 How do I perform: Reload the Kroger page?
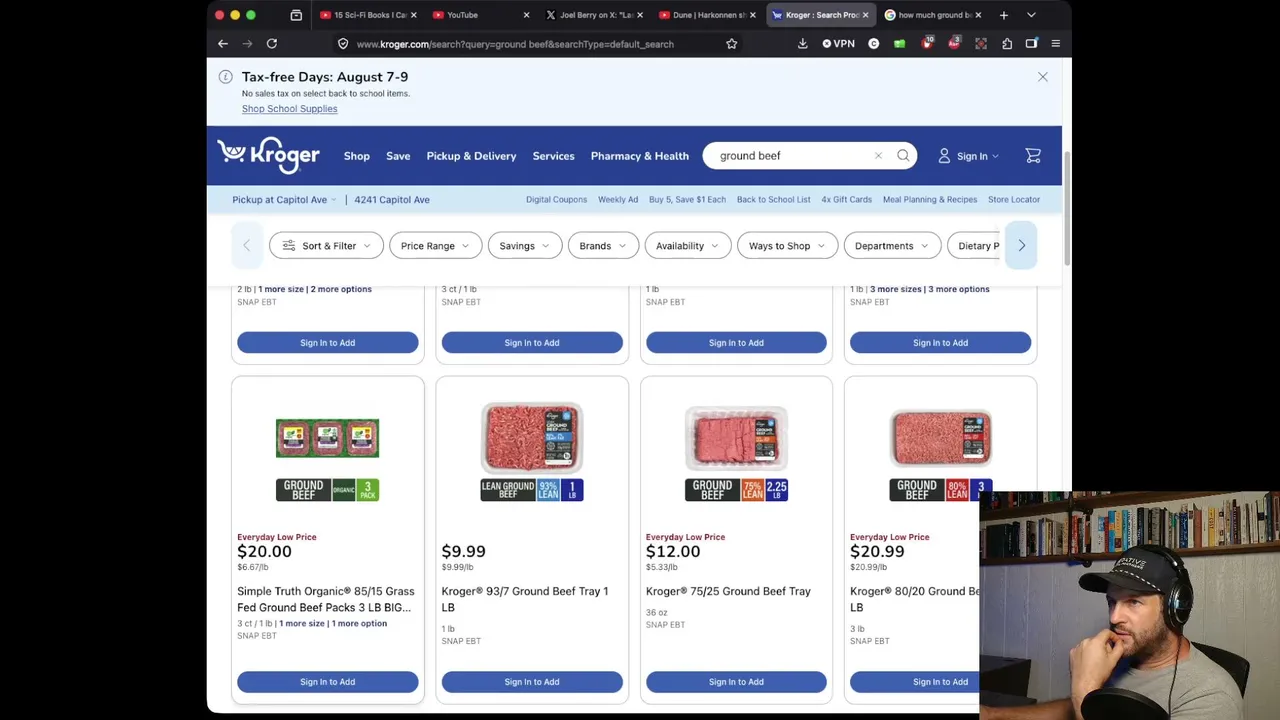pyautogui.click(x=272, y=44)
